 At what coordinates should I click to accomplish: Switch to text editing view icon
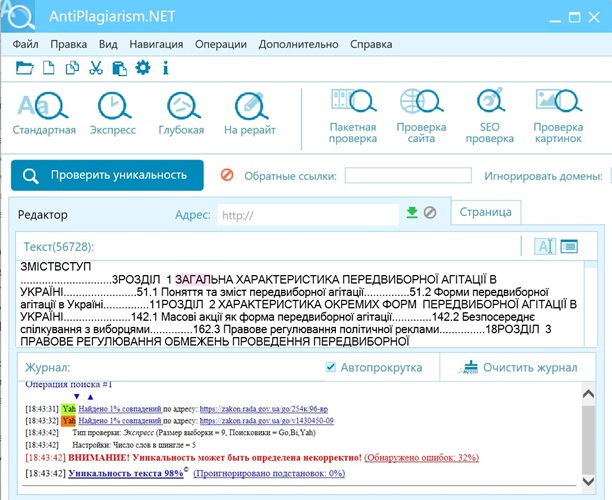(545, 246)
